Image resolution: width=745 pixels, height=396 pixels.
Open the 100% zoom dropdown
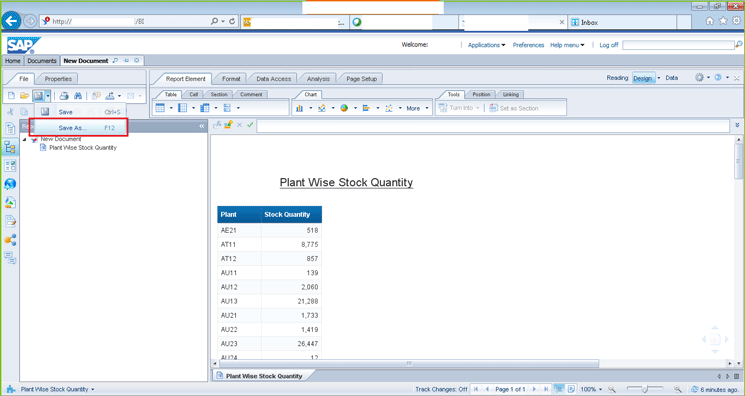click(x=591, y=389)
